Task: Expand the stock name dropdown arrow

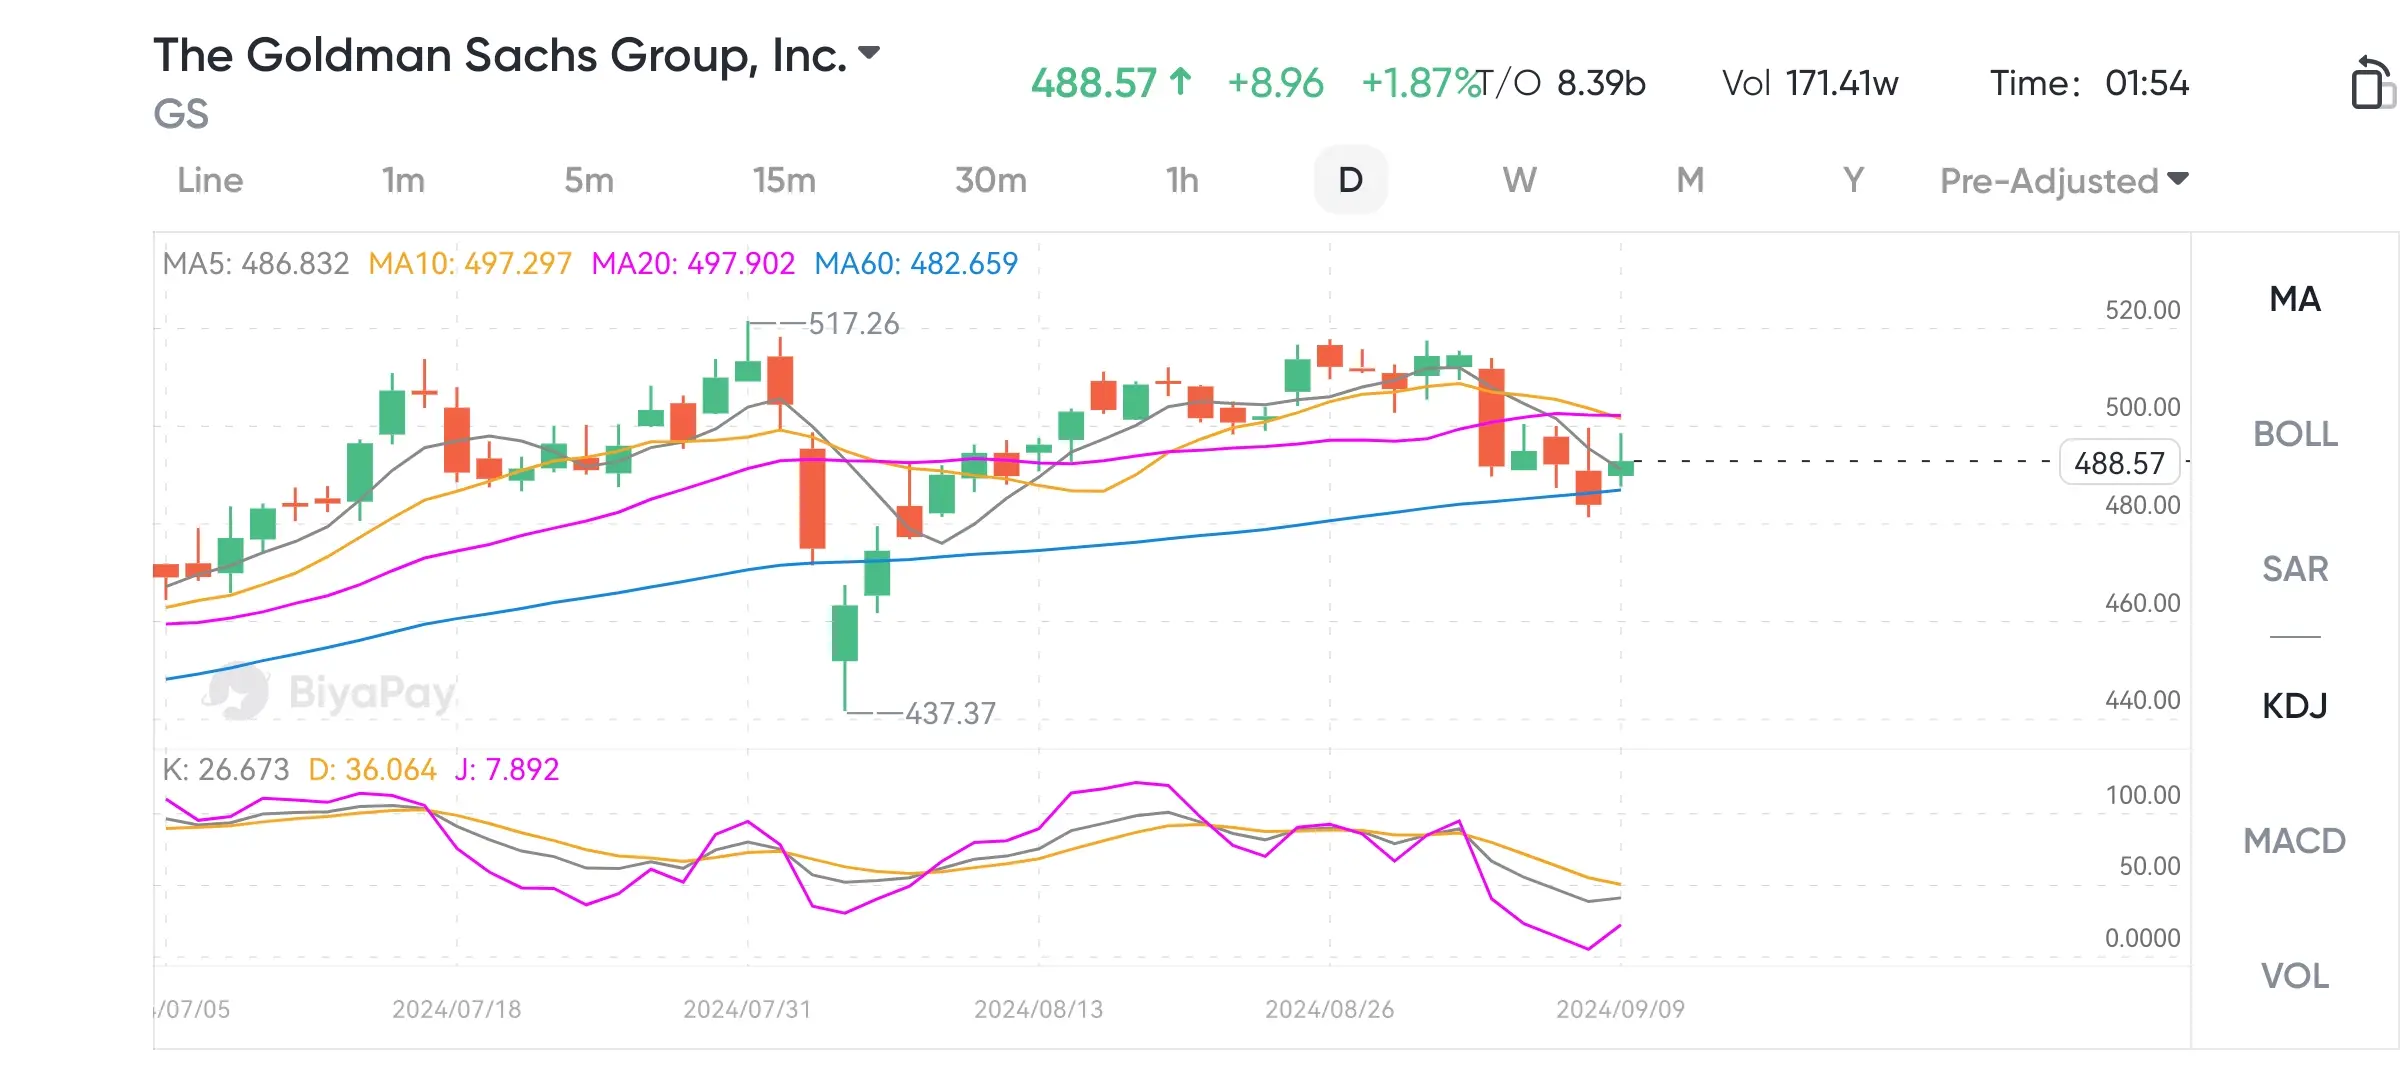Action: click(x=869, y=53)
